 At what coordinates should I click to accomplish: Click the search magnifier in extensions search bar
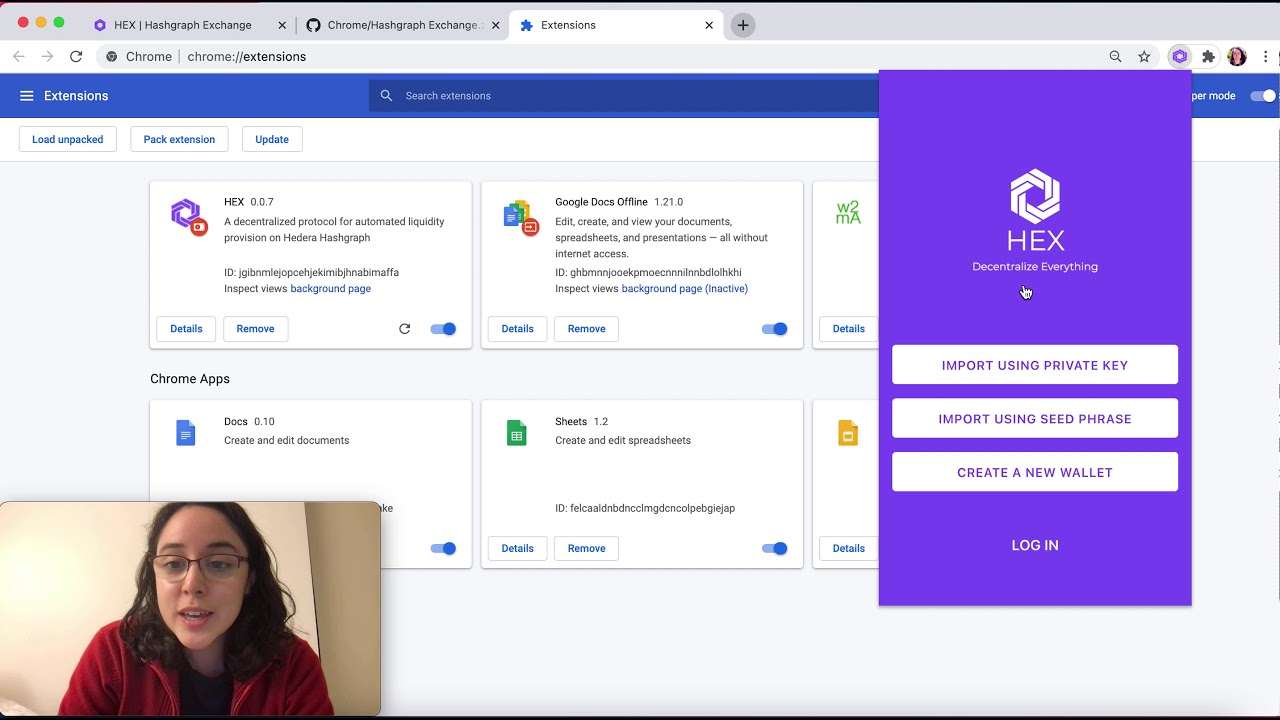point(387,96)
